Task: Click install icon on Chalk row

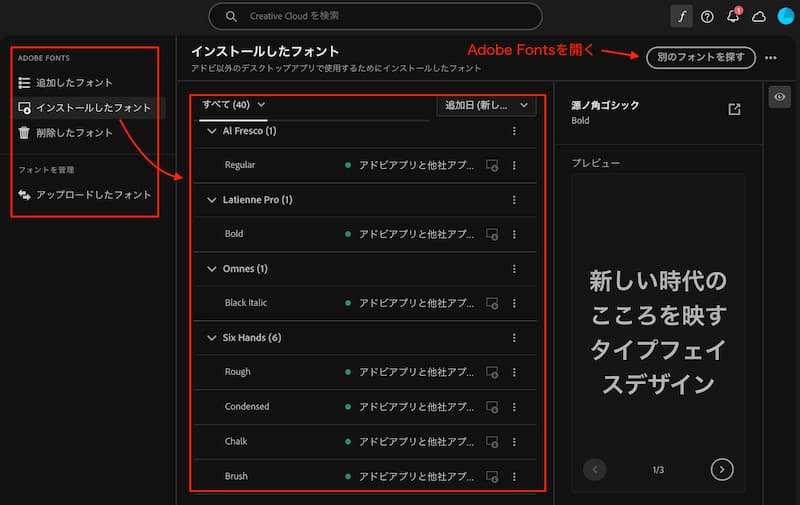Action: [492, 442]
